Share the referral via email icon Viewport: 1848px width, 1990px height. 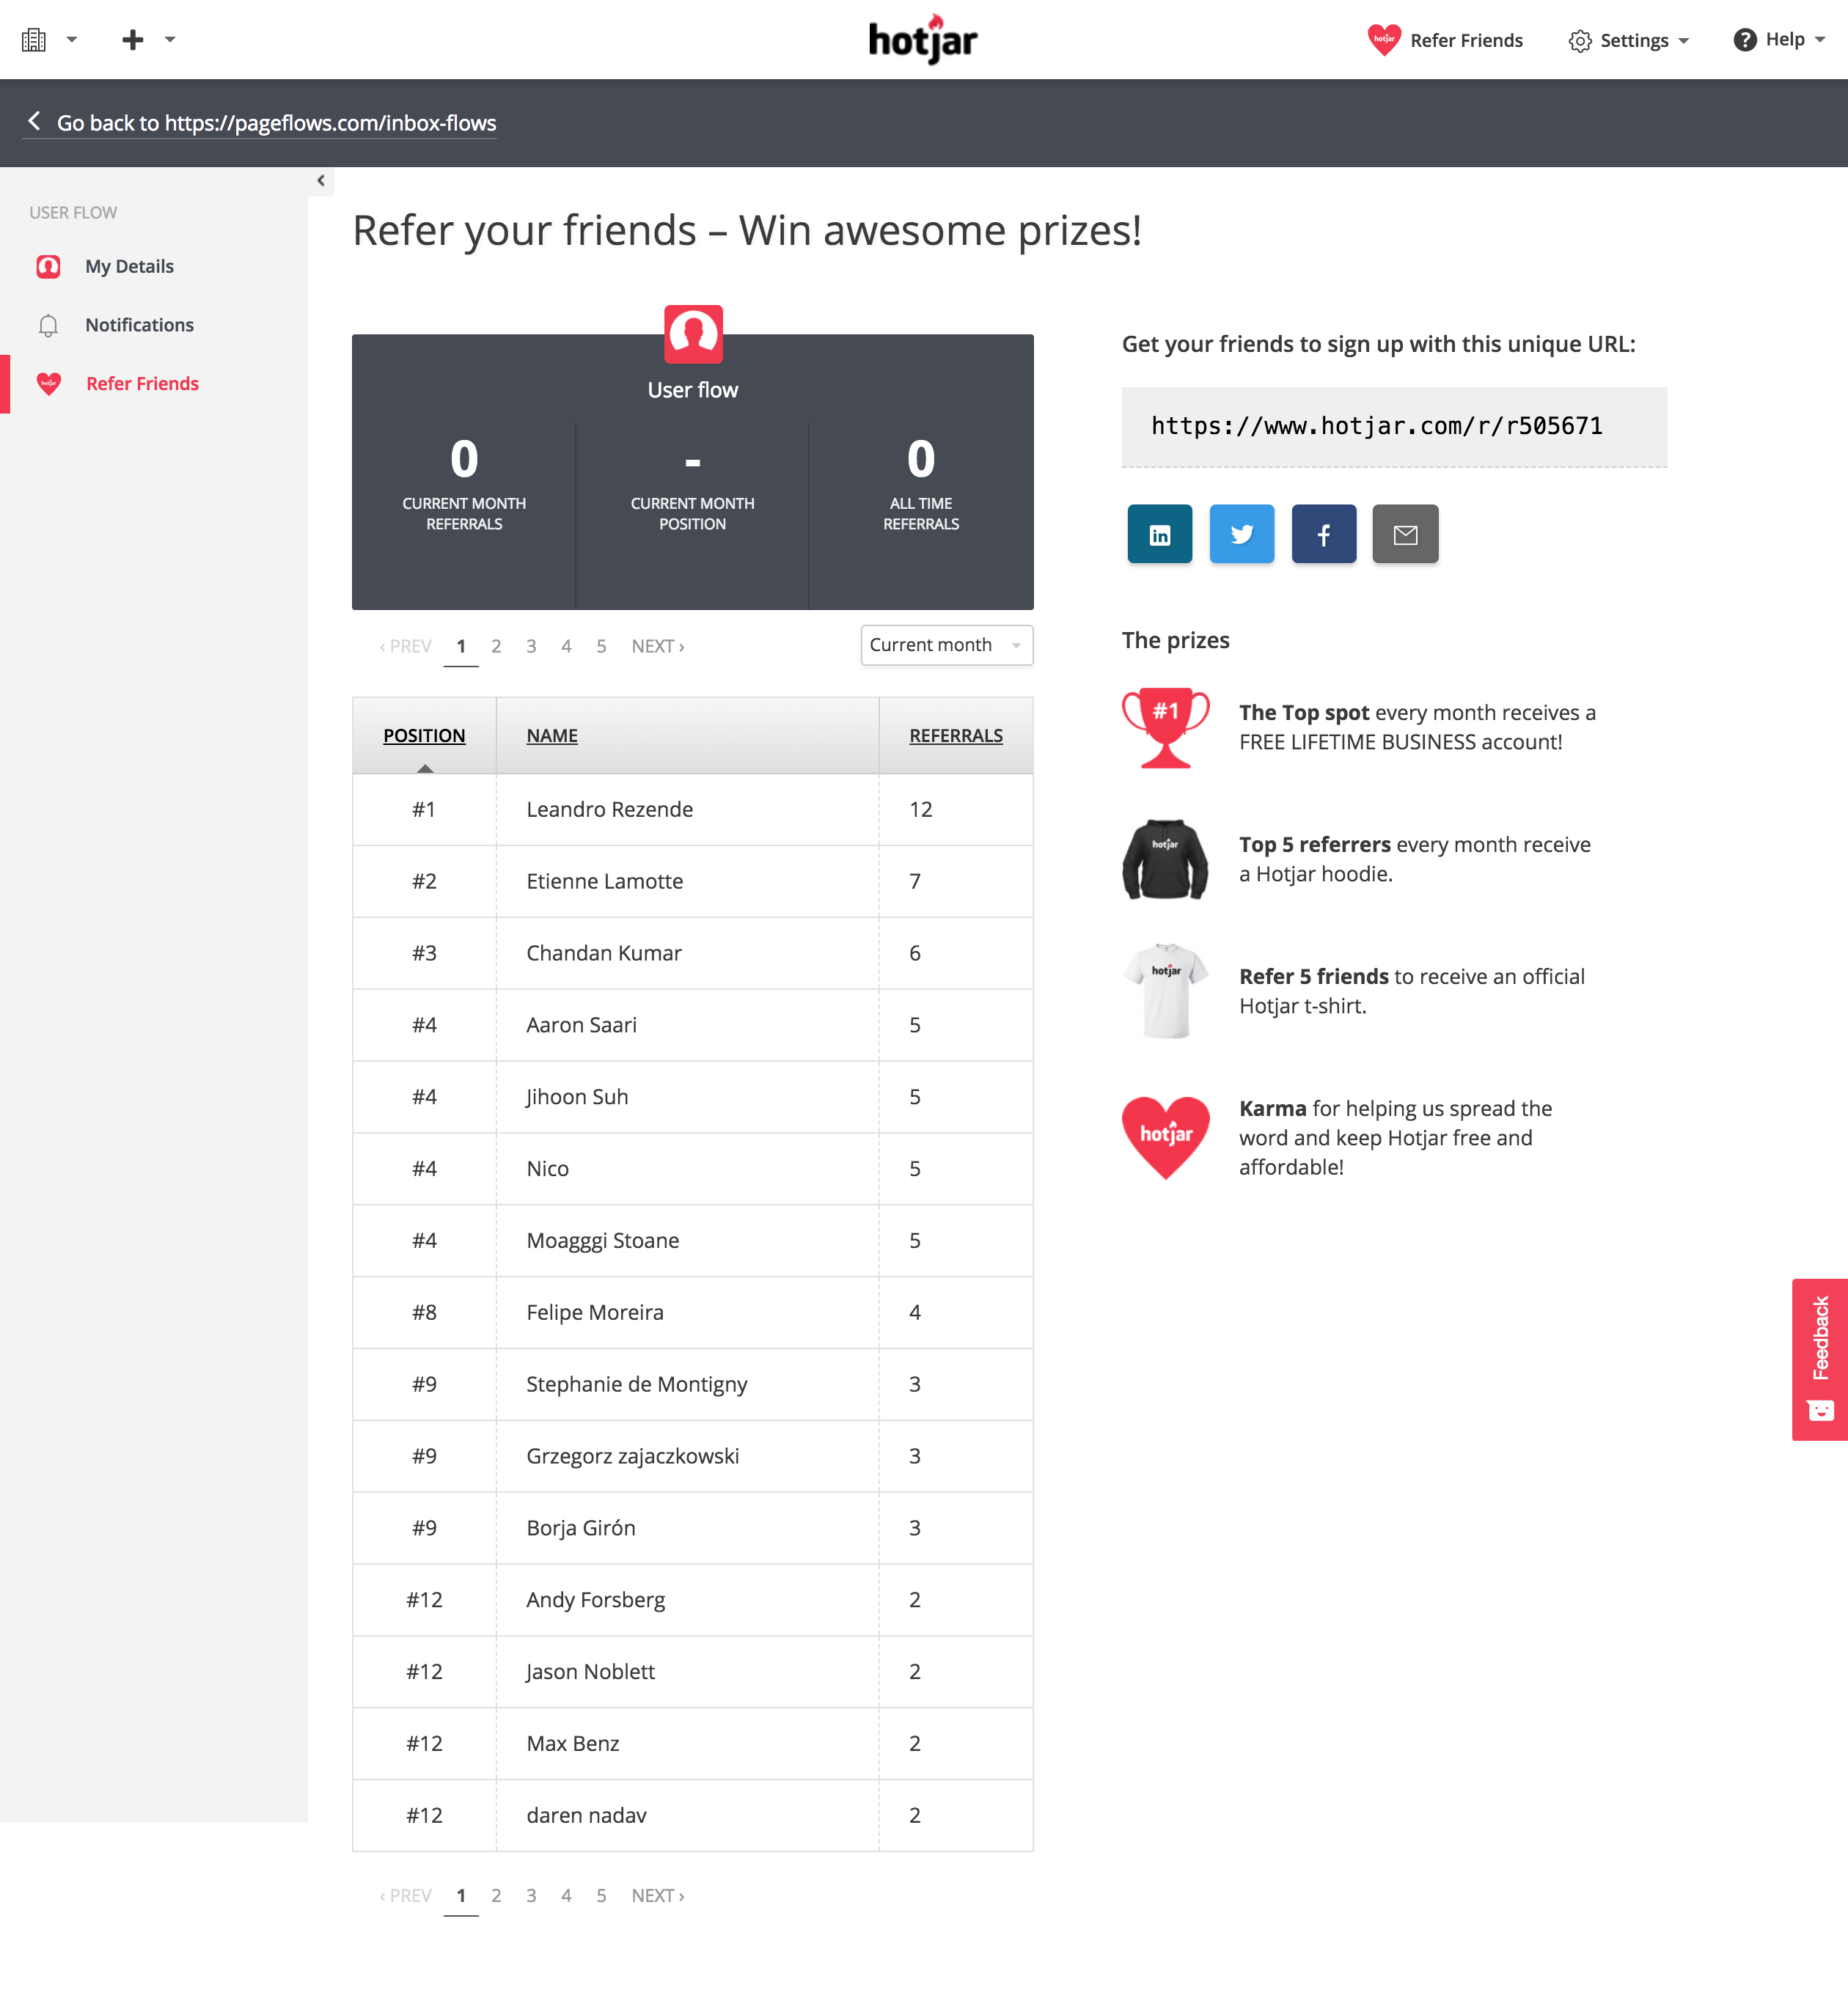pos(1405,535)
